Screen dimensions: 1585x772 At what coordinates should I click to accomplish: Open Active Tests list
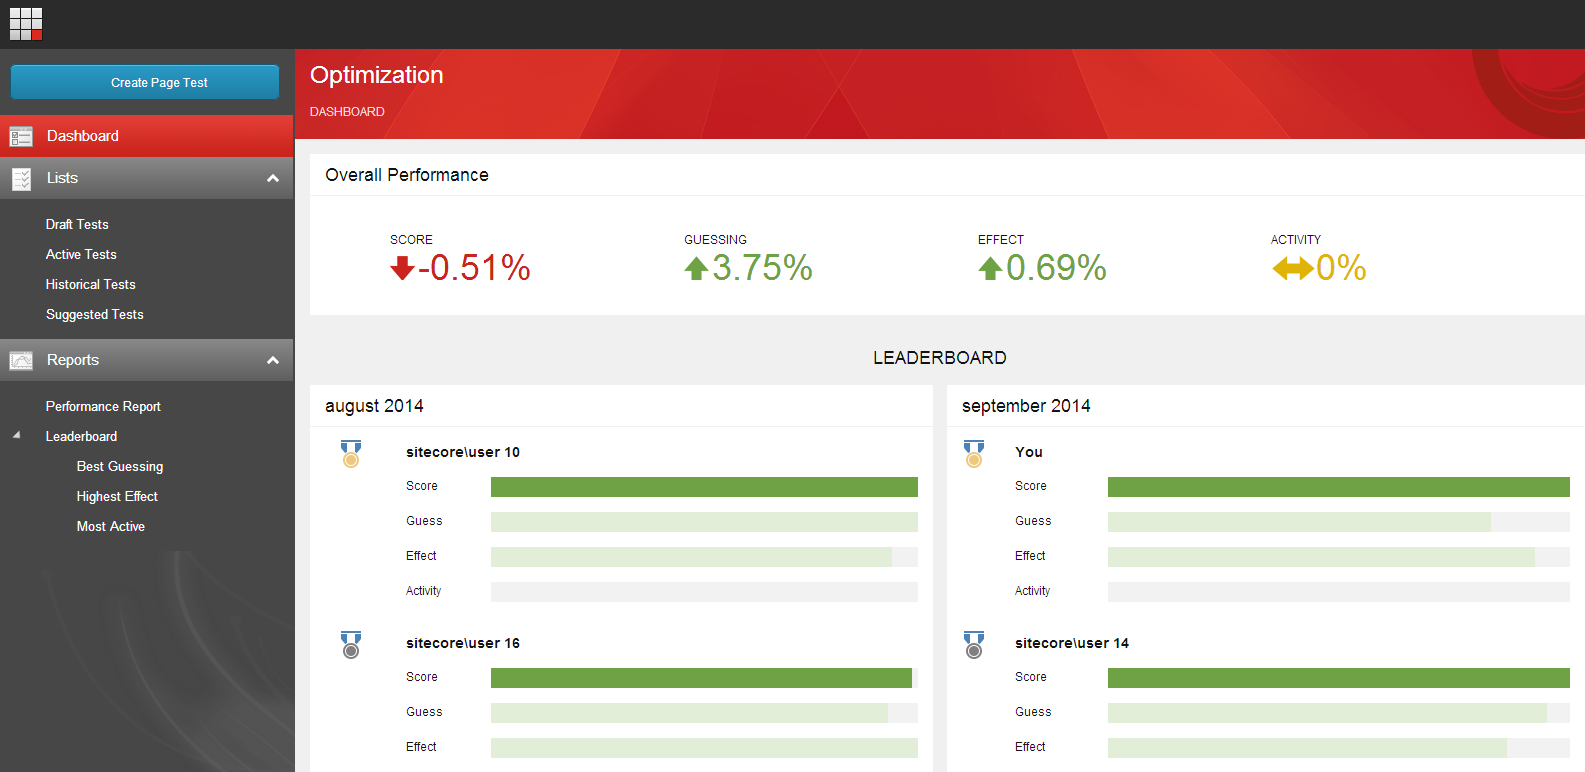pos(81,255)
